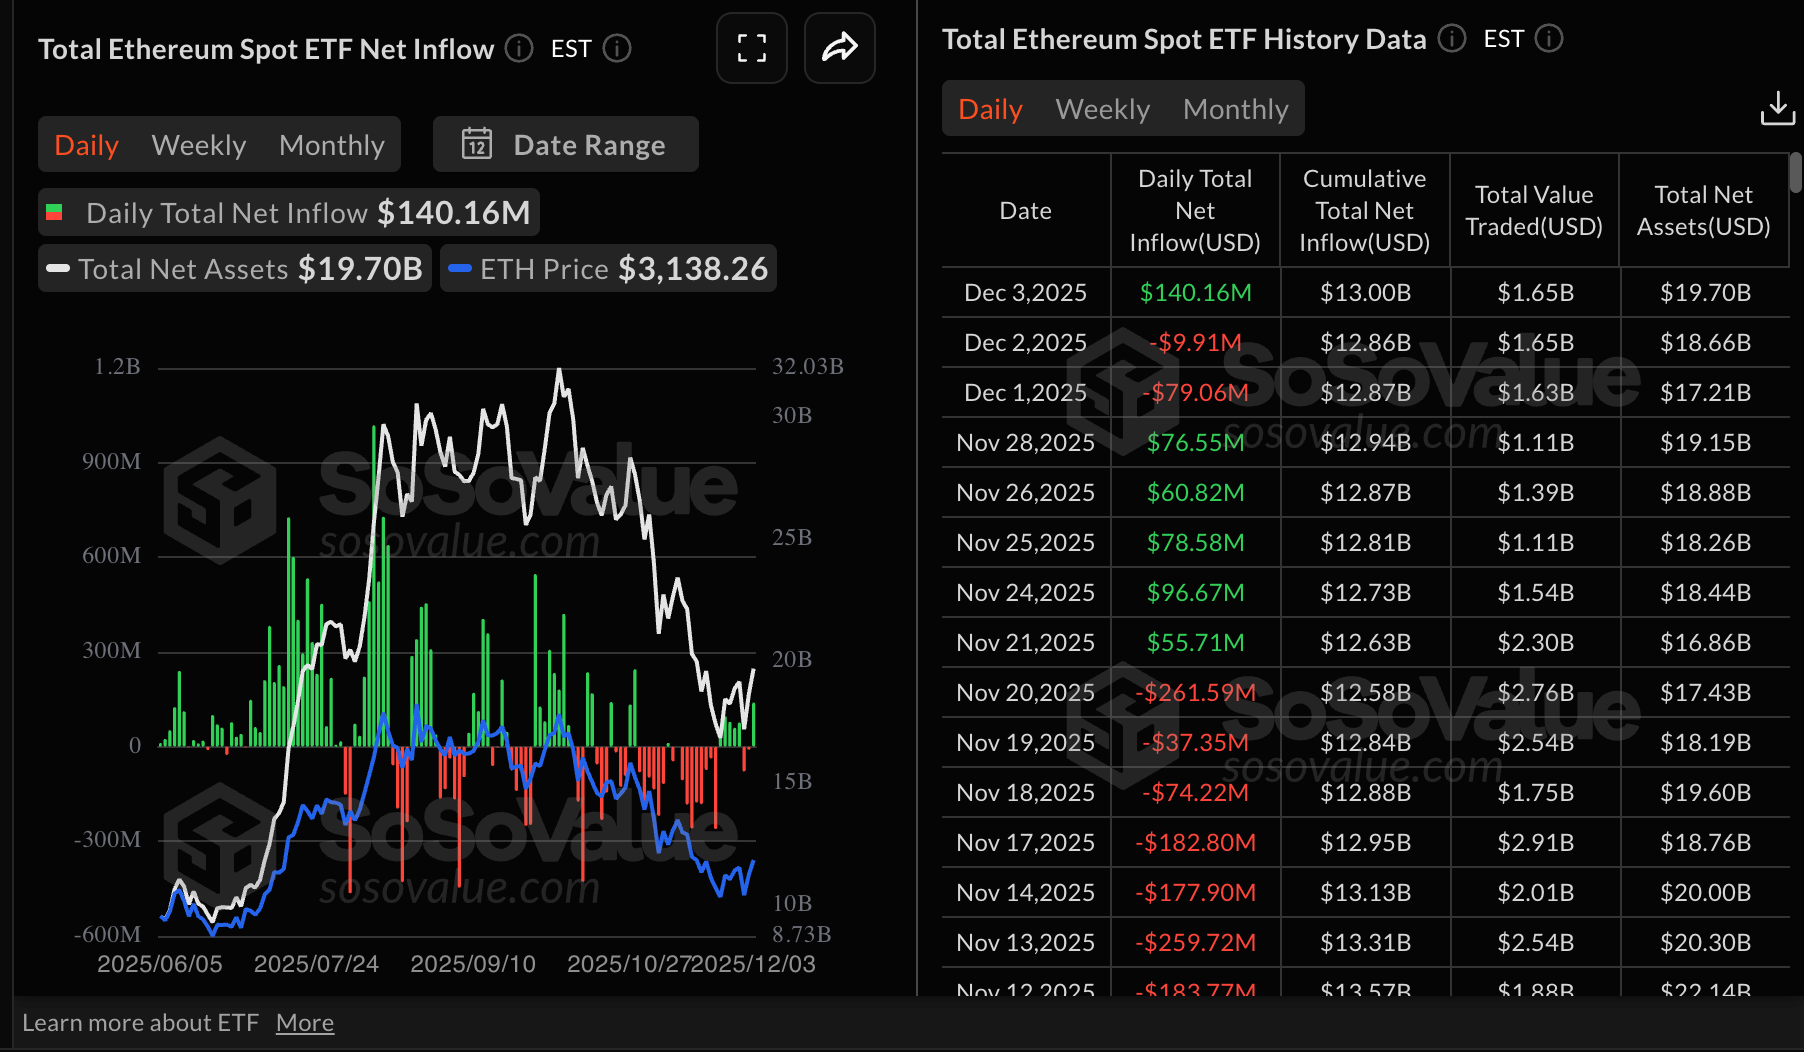Switch the history table to Monthly
The height and width of the screenshot is (1052, 1804).
[1235, 108]
